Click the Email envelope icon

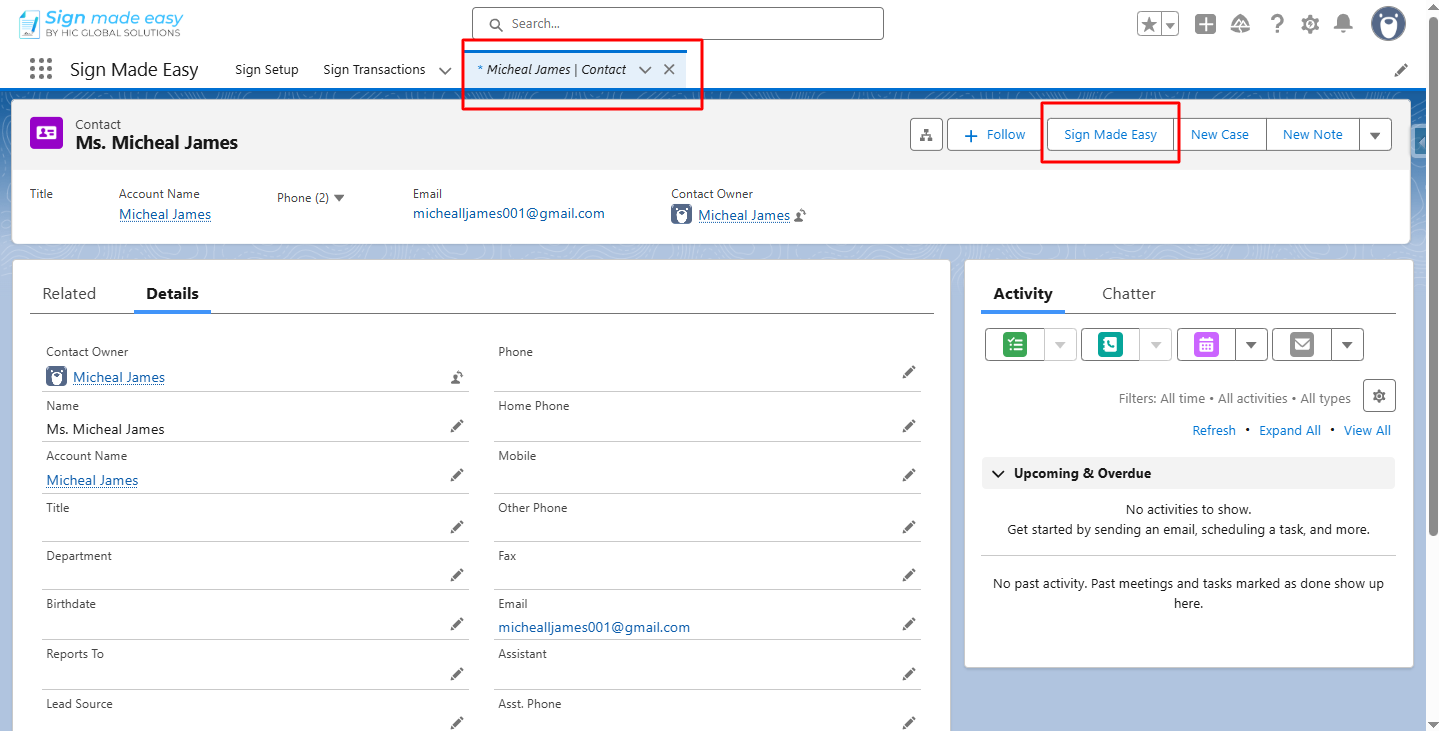[1300, 344]
